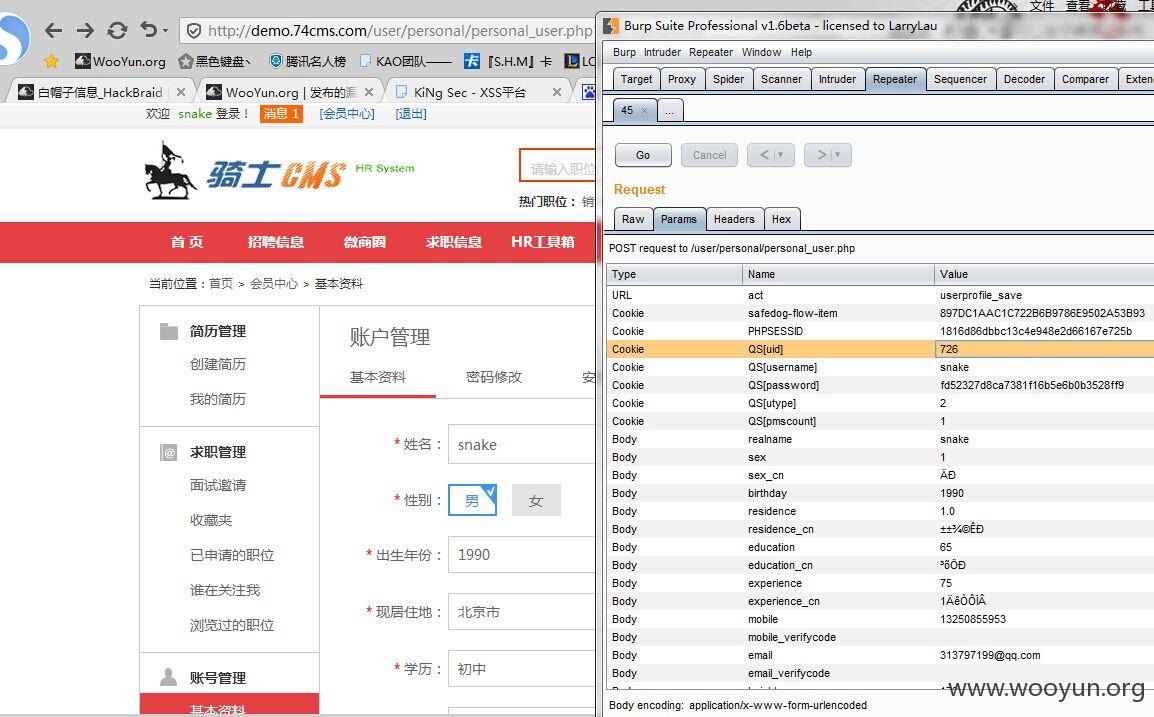Open the 腾讯名人榜 bookmark
Image resolution: width=1154 pixels, height=717 pixels.
point(308,61)
